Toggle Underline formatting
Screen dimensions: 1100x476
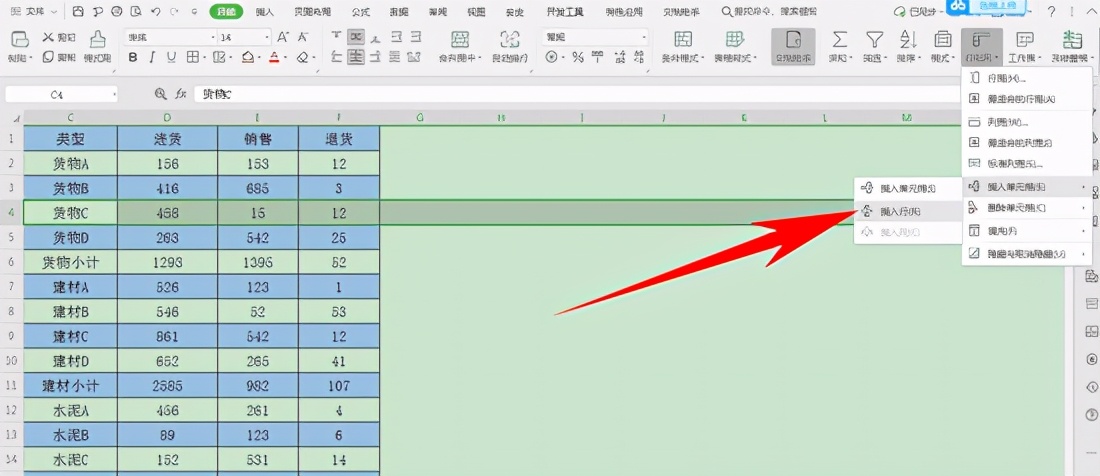coord(172,57)
